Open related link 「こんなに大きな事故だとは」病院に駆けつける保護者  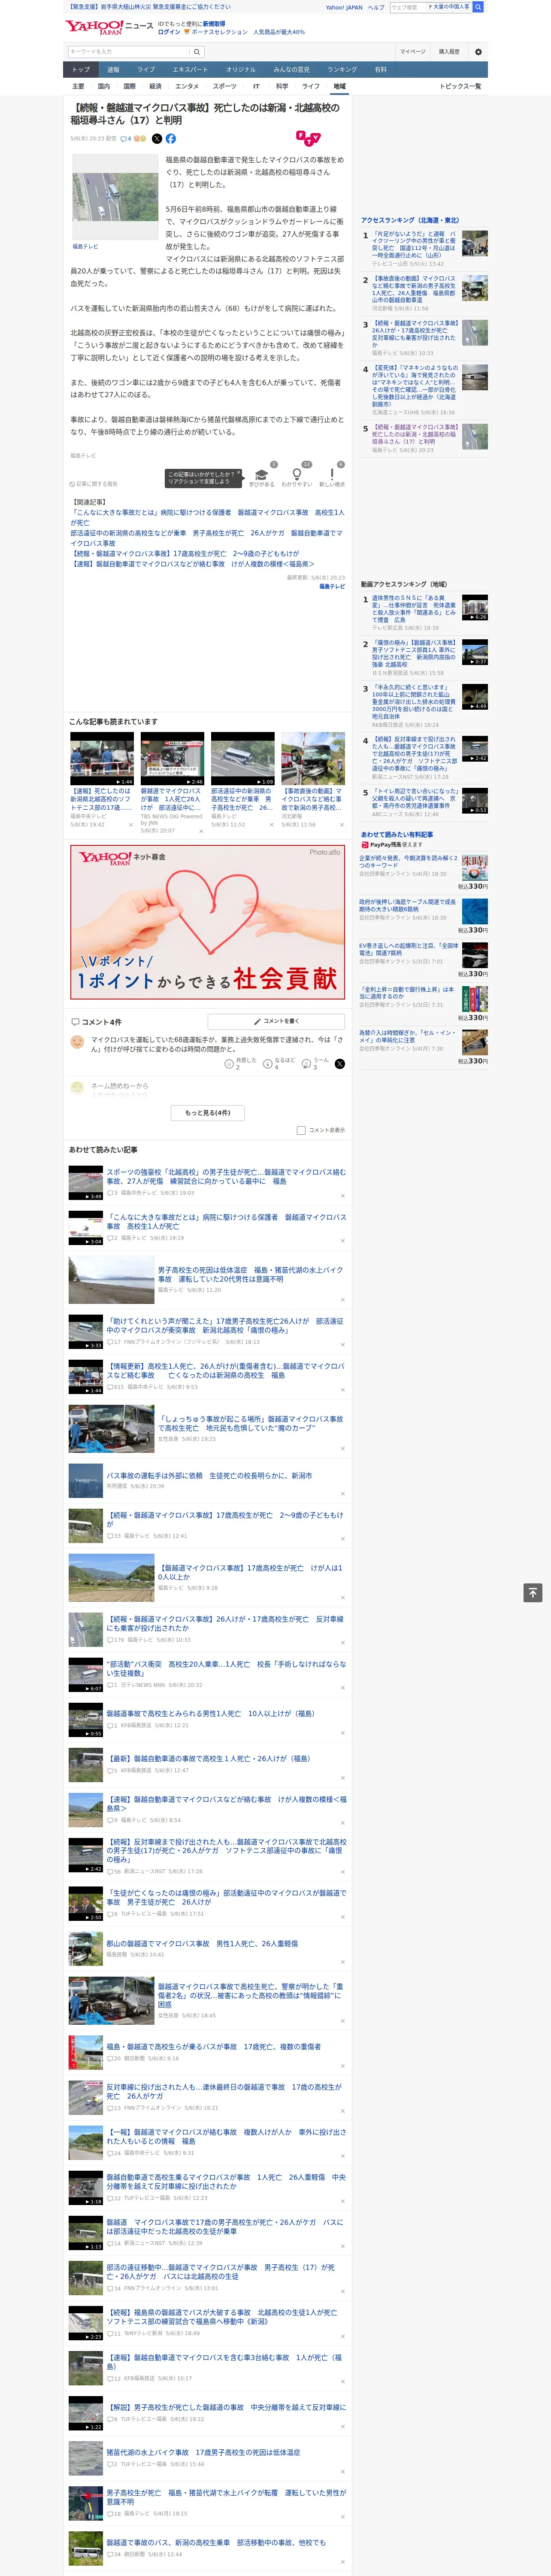207,517
